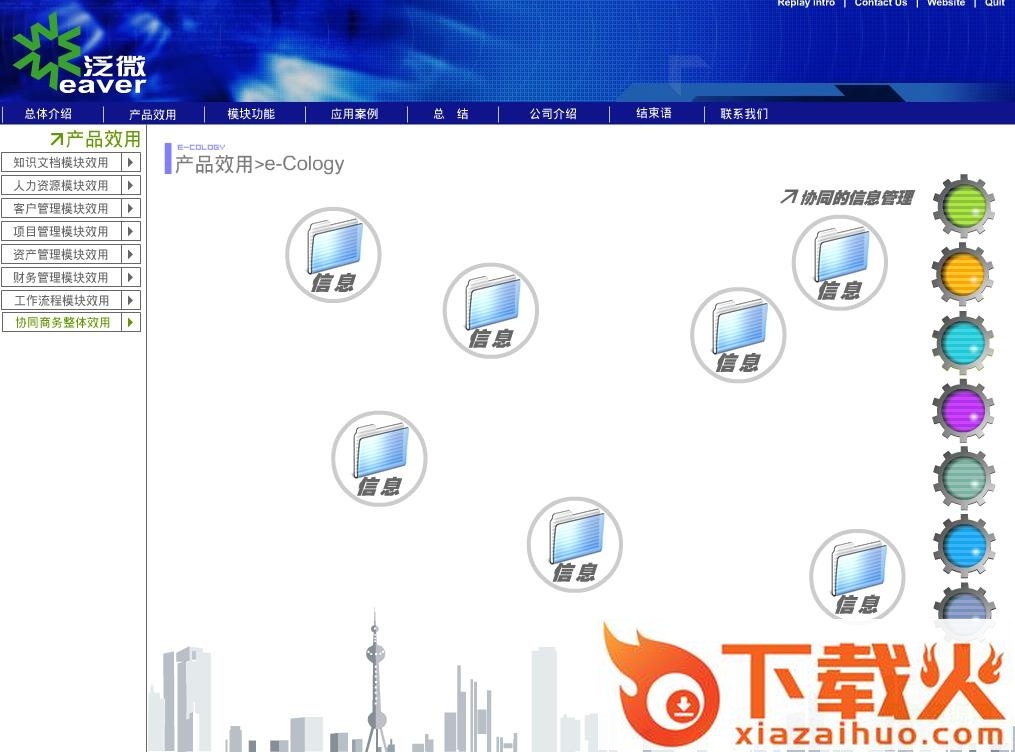
Task: Click the green gear icon
Action: point(961,207)
